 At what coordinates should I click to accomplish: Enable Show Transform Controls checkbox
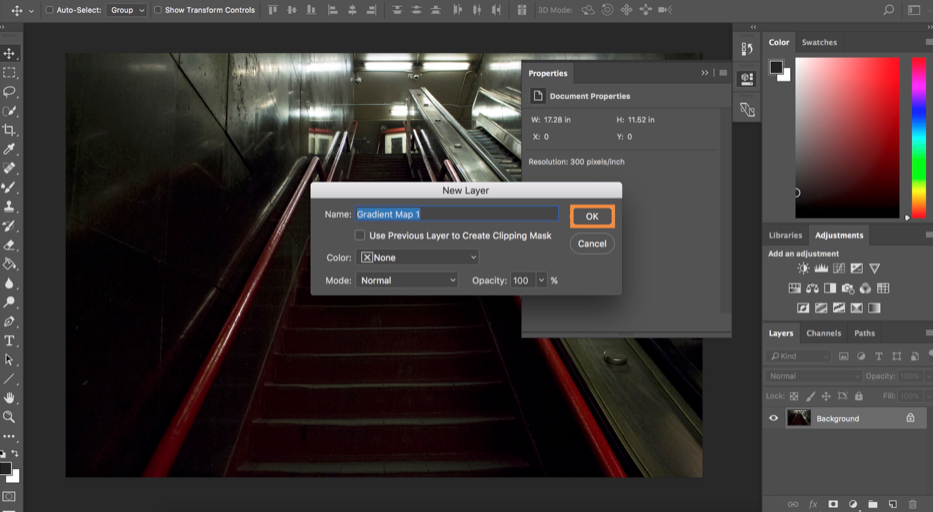pyautogui.click(x=158, y=10)
